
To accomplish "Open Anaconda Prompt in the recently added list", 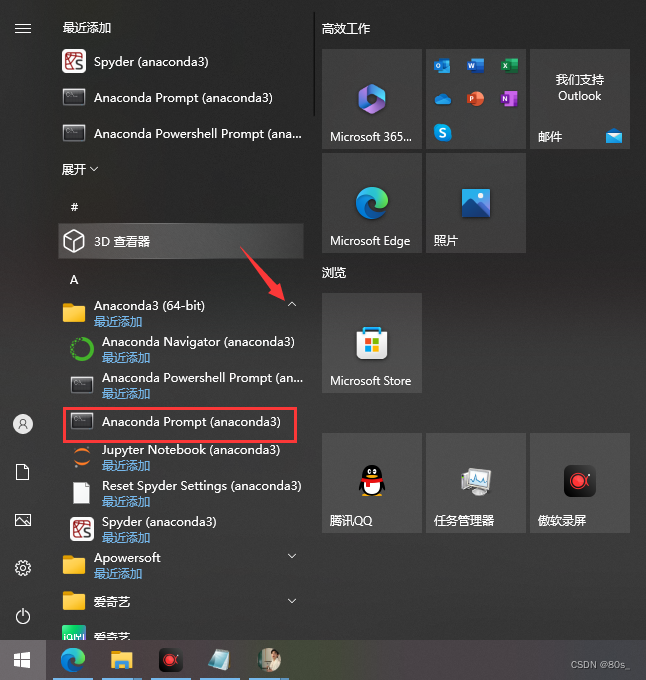I will click(181, 98).
